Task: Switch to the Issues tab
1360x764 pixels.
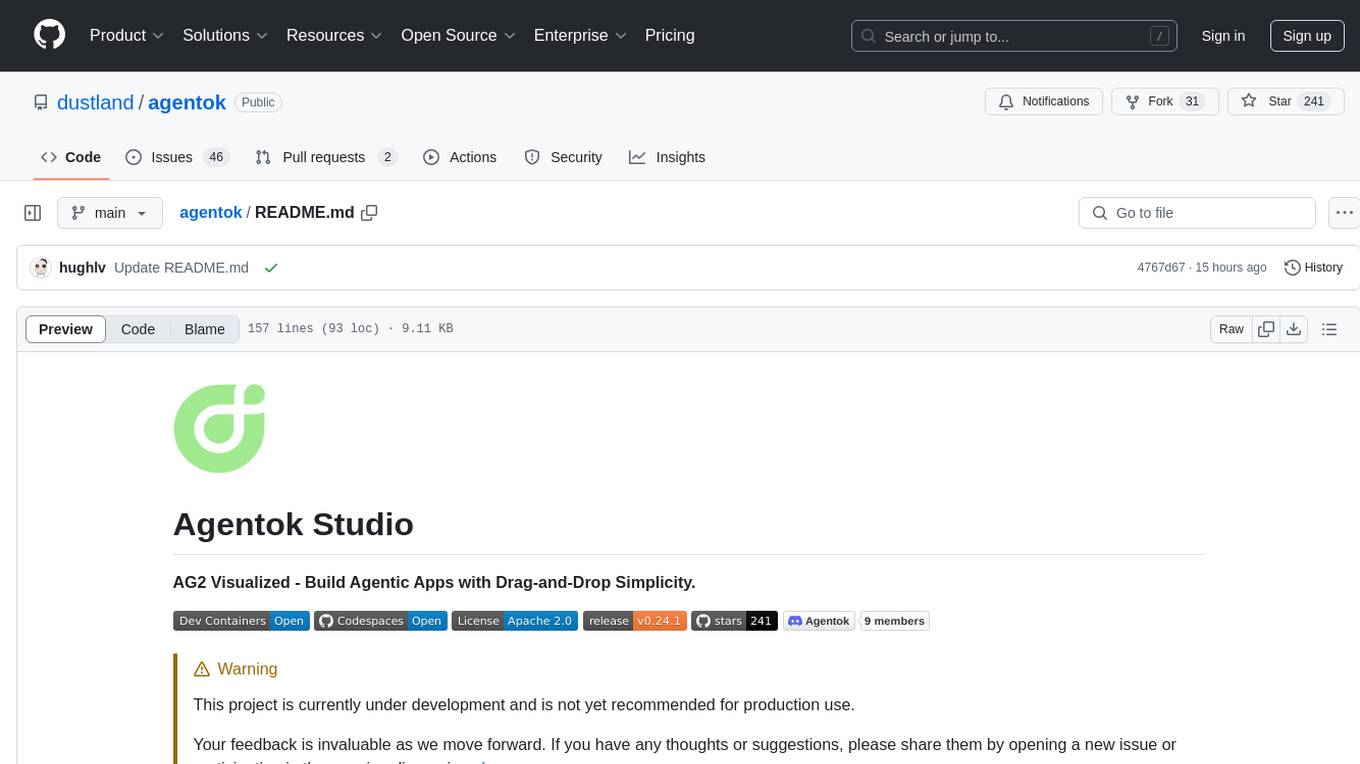Action: click(x=177, y=157)
